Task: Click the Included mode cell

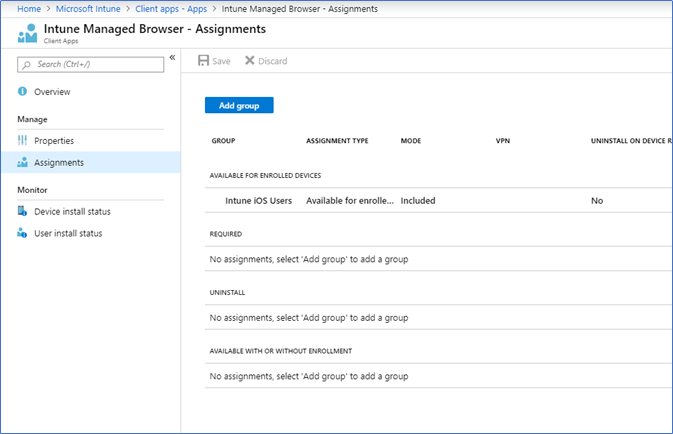Action: [x=418, y=200]
